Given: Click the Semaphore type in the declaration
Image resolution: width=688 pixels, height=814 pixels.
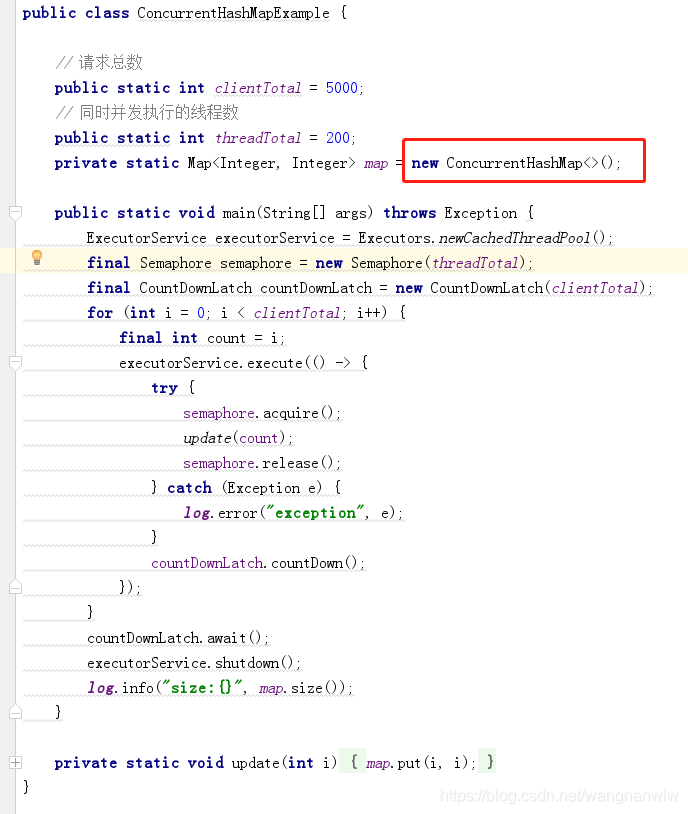Looking at the screenshot, I should [x=176, y=263].
